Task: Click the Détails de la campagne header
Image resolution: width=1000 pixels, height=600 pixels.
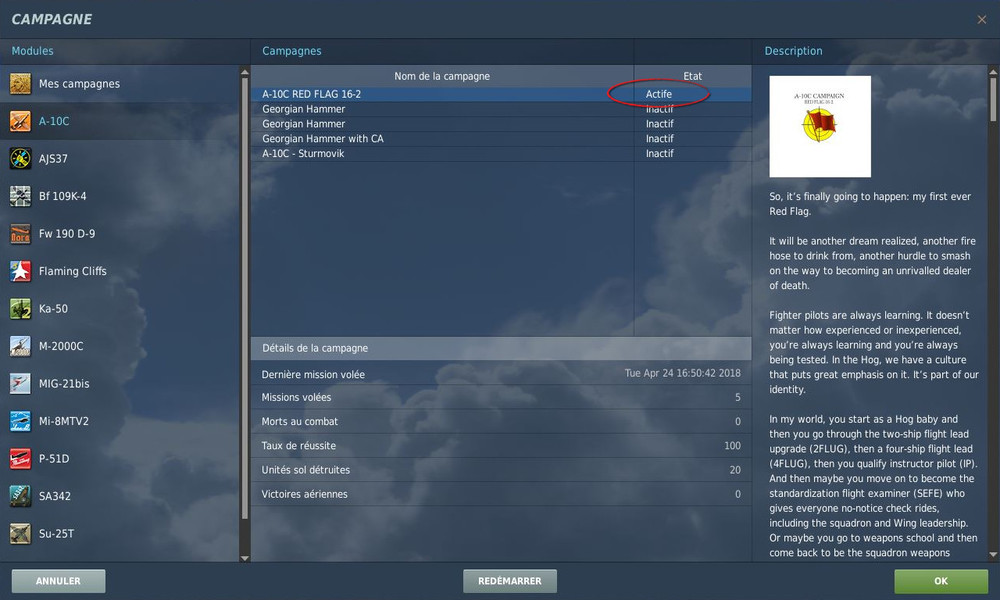Action: click(501, 348)
